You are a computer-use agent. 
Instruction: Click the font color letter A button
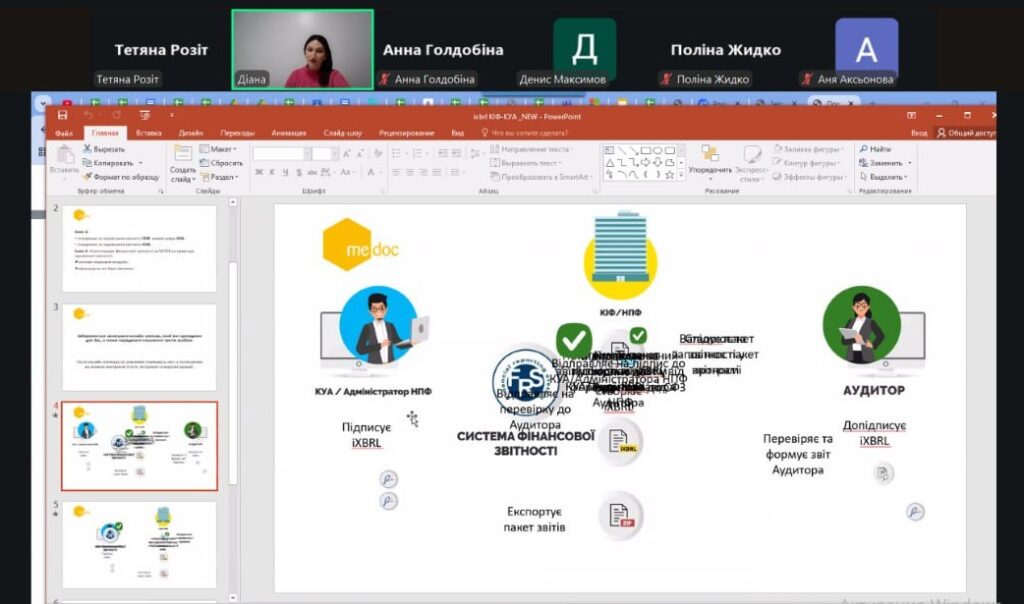tap(370, 173)
